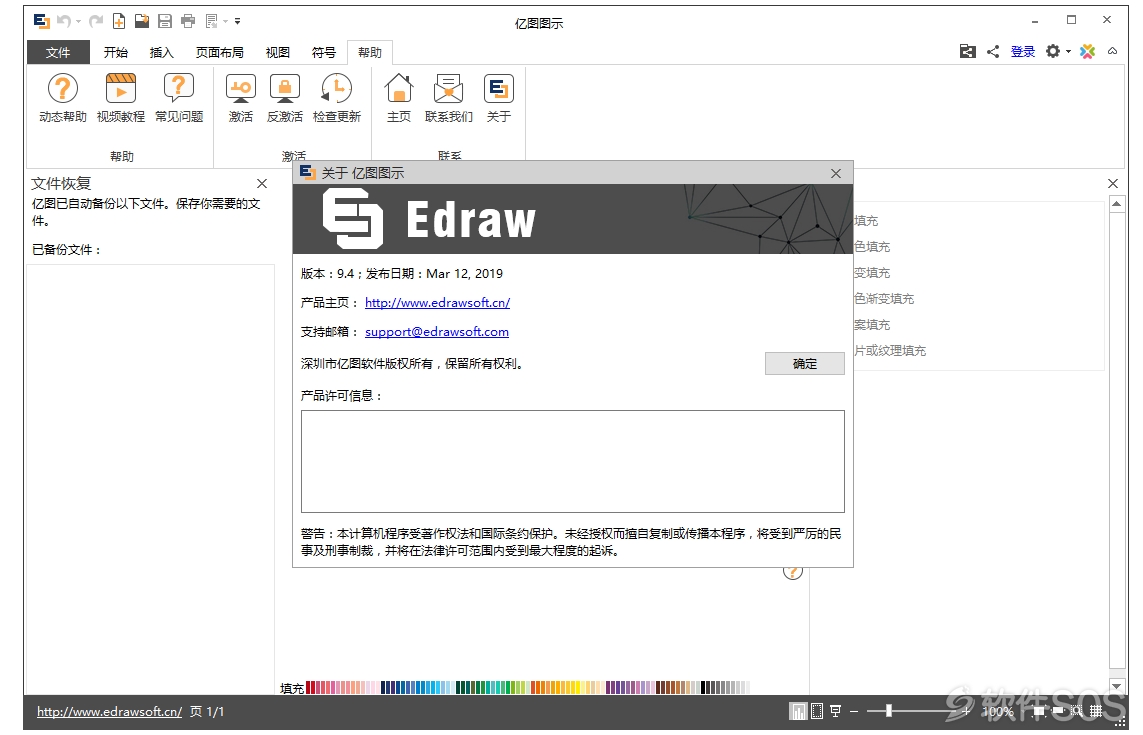Click inside the product license info box
Image resolution: width=1143 pixels, height=735 pixels.
click(573, 462)
